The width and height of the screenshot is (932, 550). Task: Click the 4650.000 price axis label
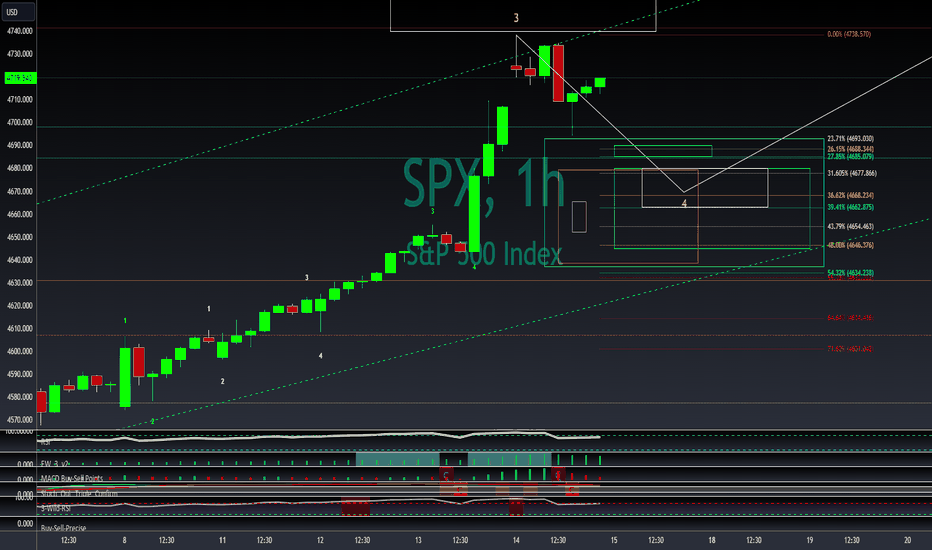pos(20,237)
